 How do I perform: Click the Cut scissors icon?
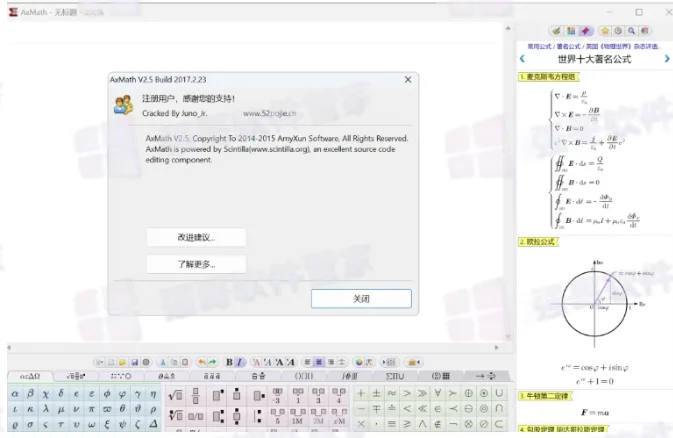click(163, 362)
